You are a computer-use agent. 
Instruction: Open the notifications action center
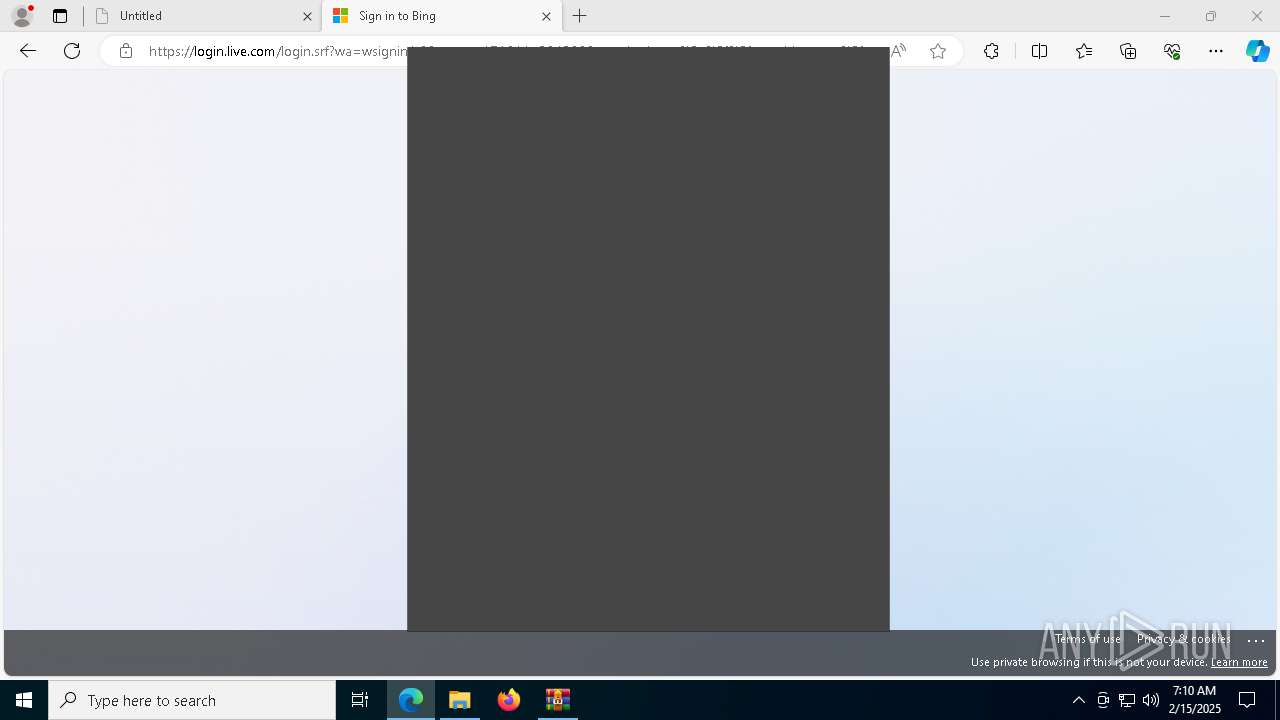tap(1247, 700)
